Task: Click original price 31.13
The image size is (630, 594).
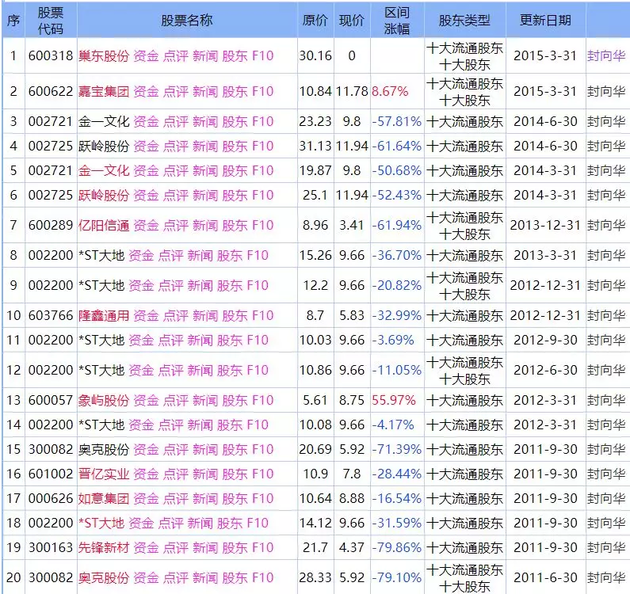Action: [315, 146]
